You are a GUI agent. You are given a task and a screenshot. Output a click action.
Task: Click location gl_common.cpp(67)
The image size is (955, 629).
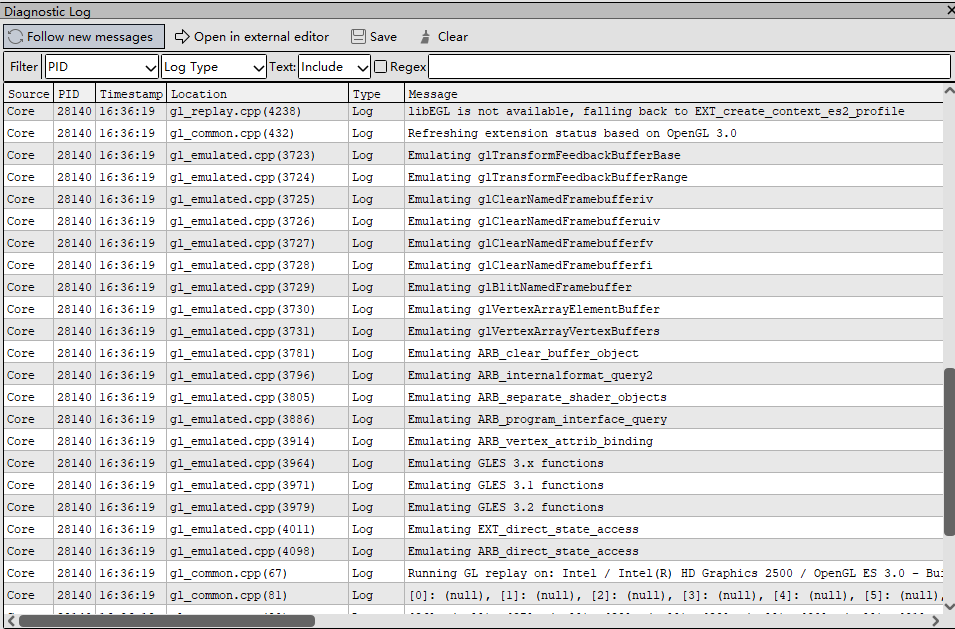pos(228,573)
